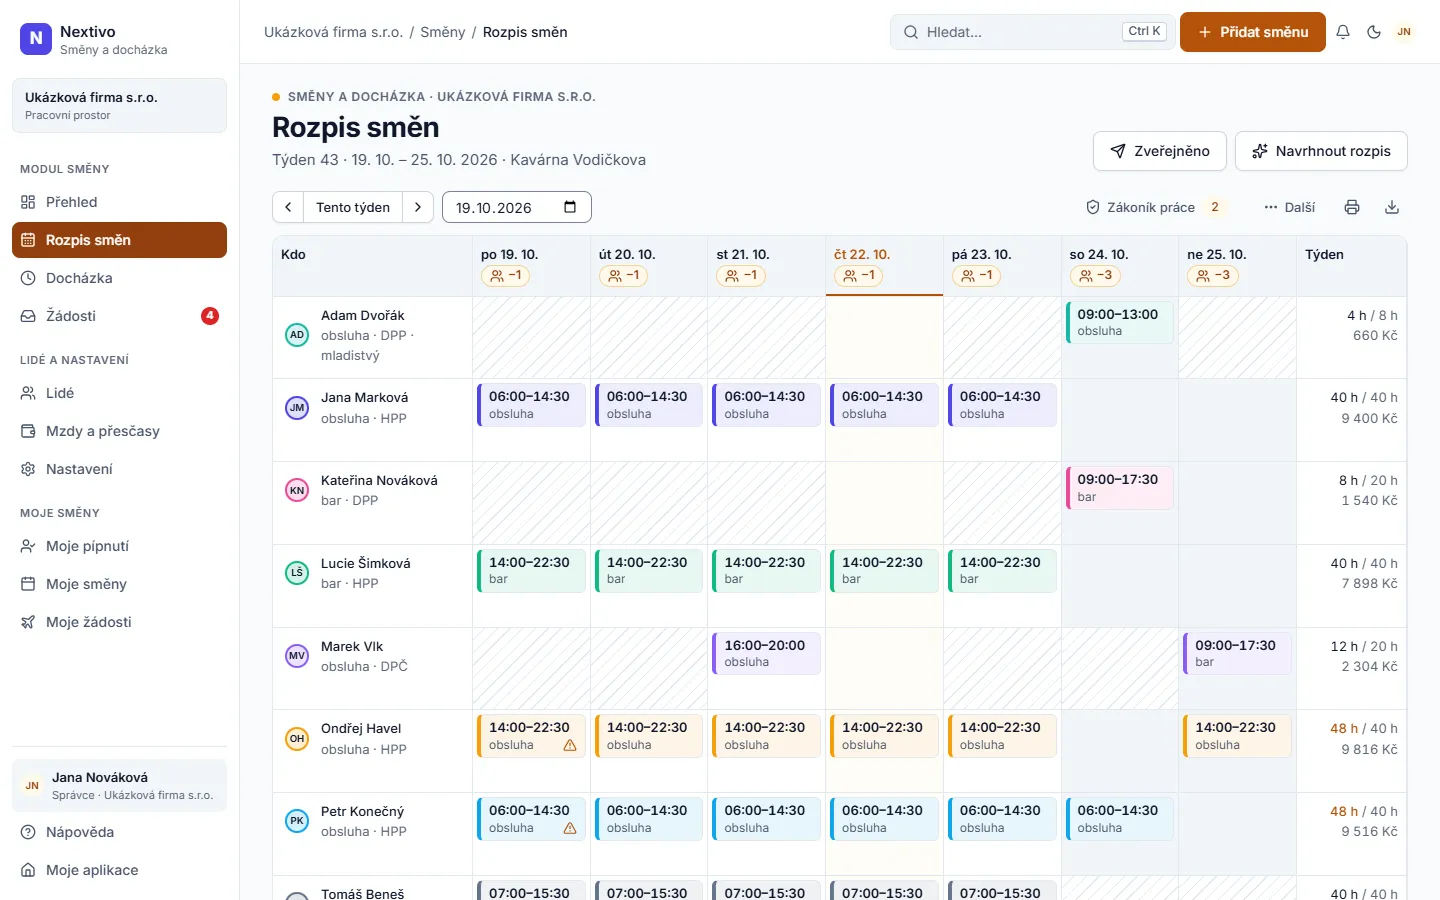Open the calendar picker icon in date field
1440x900 pixels.
point(570,207)
